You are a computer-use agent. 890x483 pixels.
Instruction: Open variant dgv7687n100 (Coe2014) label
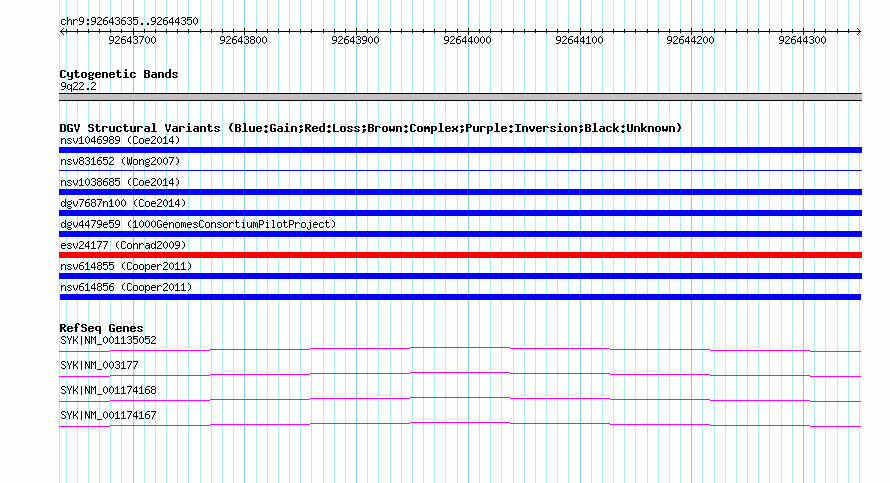123,203
